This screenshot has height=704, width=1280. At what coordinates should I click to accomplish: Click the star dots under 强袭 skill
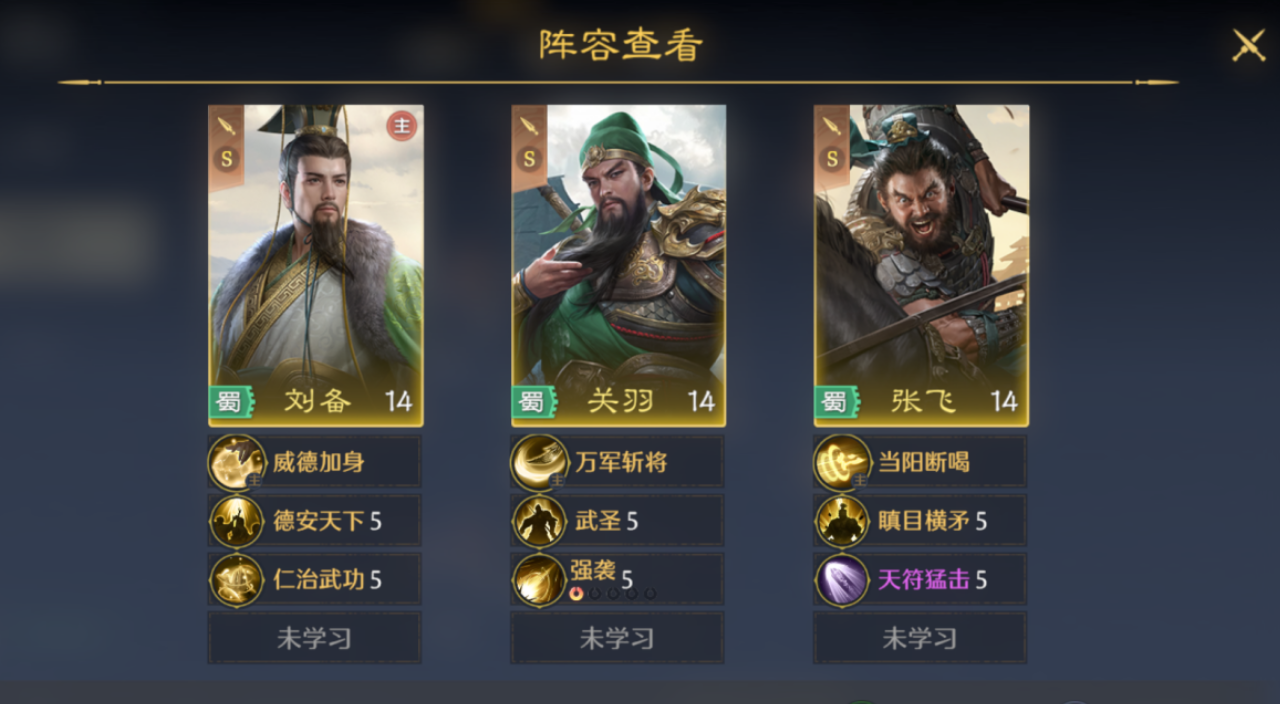coord(612,594)
